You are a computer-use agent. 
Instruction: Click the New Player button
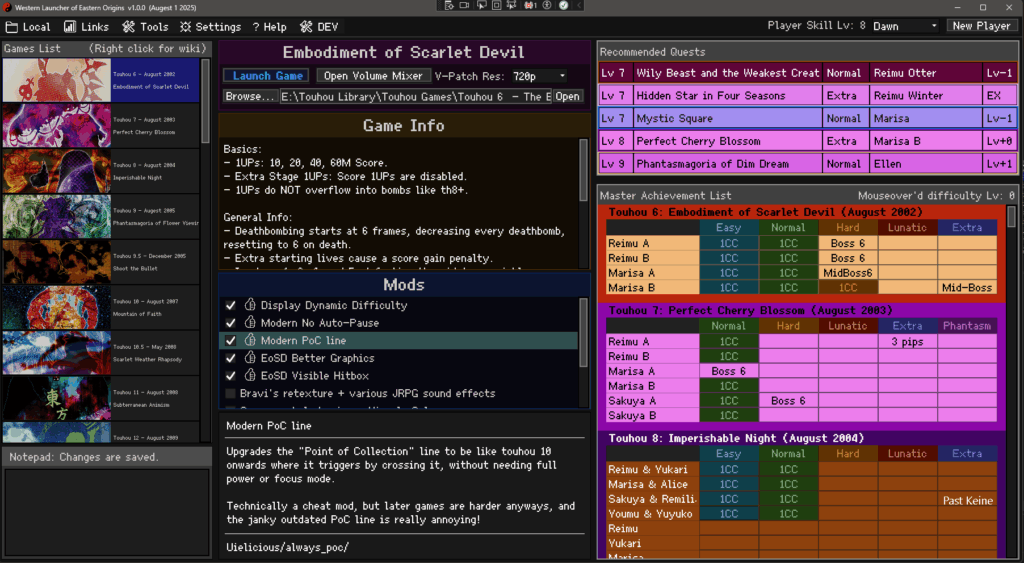point(981,26)
